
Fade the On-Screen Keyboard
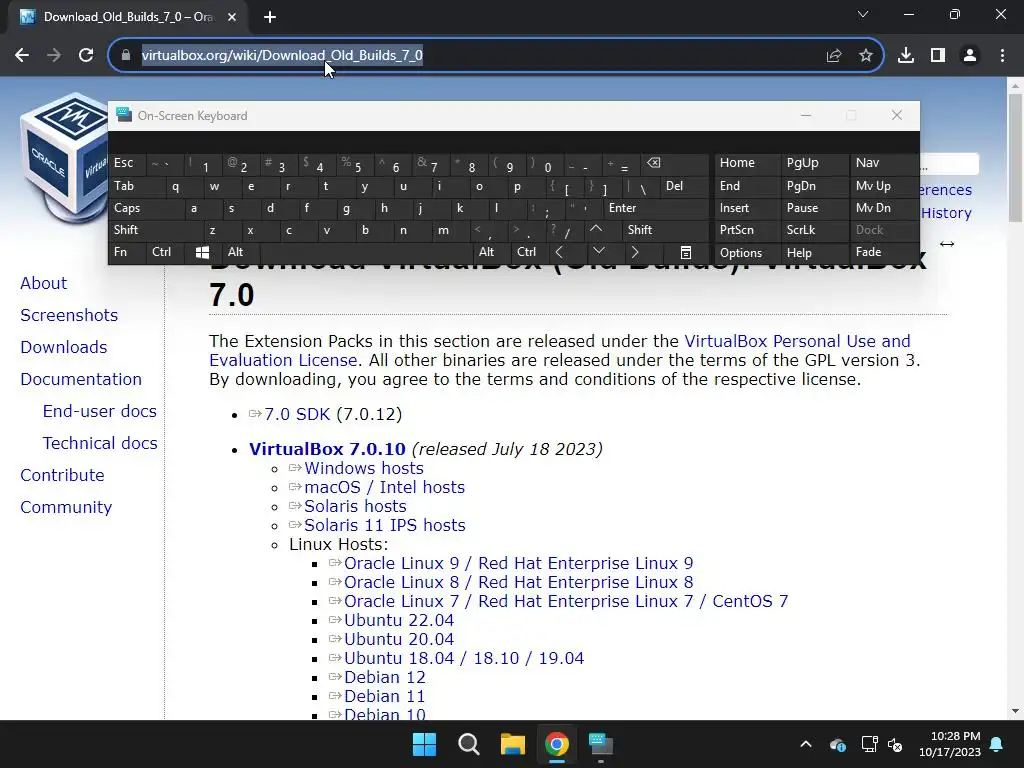[884, 252]
